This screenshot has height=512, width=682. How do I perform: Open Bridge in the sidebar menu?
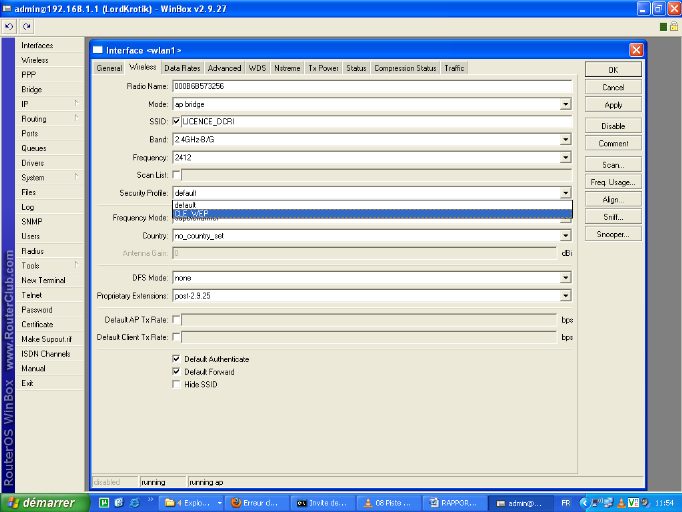[x=49, y=89]
